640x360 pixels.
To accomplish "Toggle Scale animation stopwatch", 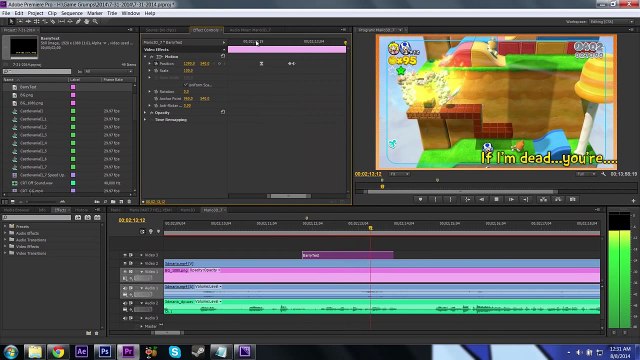I will tap(156, 71).
